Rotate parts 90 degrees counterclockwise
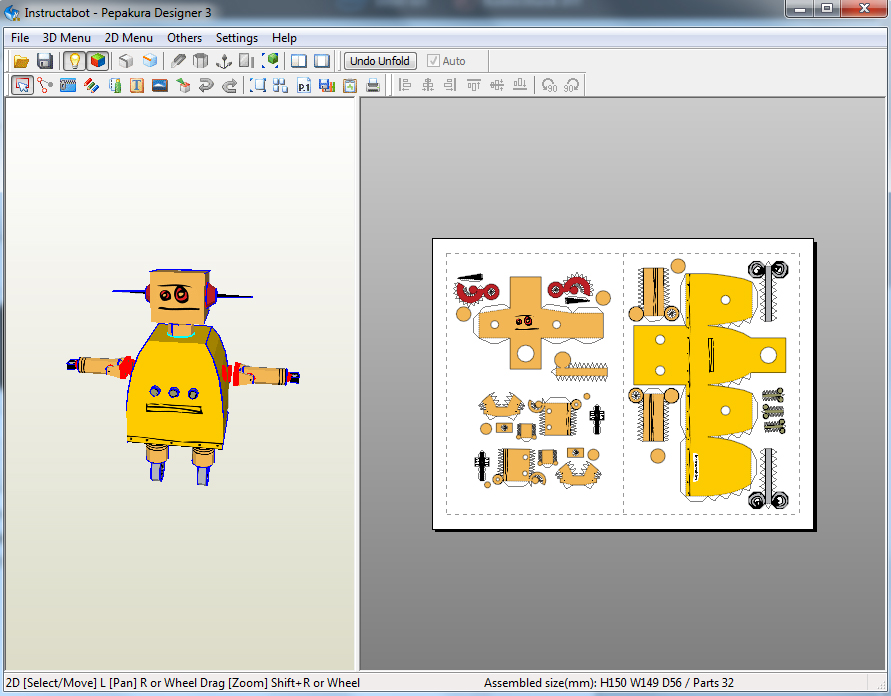Image resolution: width=891 pixels, height=696 pixels. pyautogui.click(x=549, y=85)
